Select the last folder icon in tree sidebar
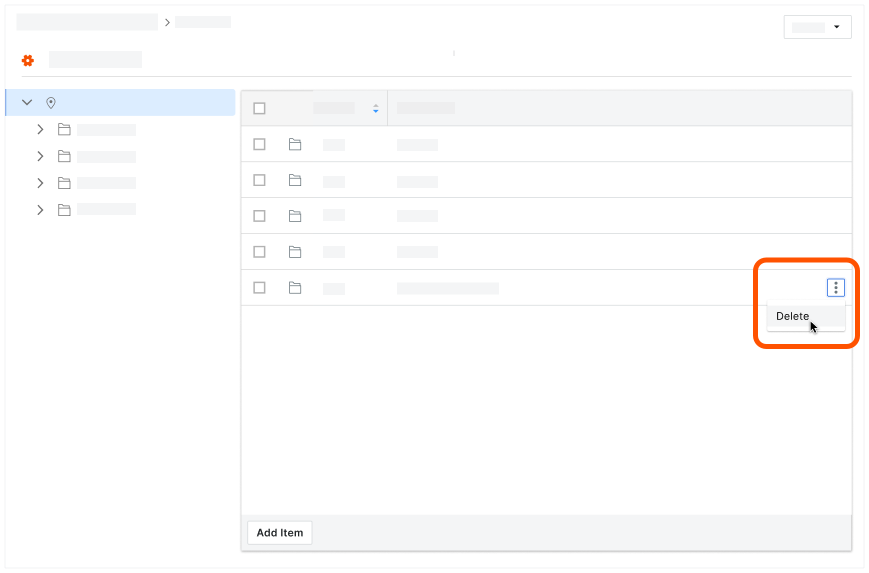Screen dimensions: 869x573 point(64,209)
